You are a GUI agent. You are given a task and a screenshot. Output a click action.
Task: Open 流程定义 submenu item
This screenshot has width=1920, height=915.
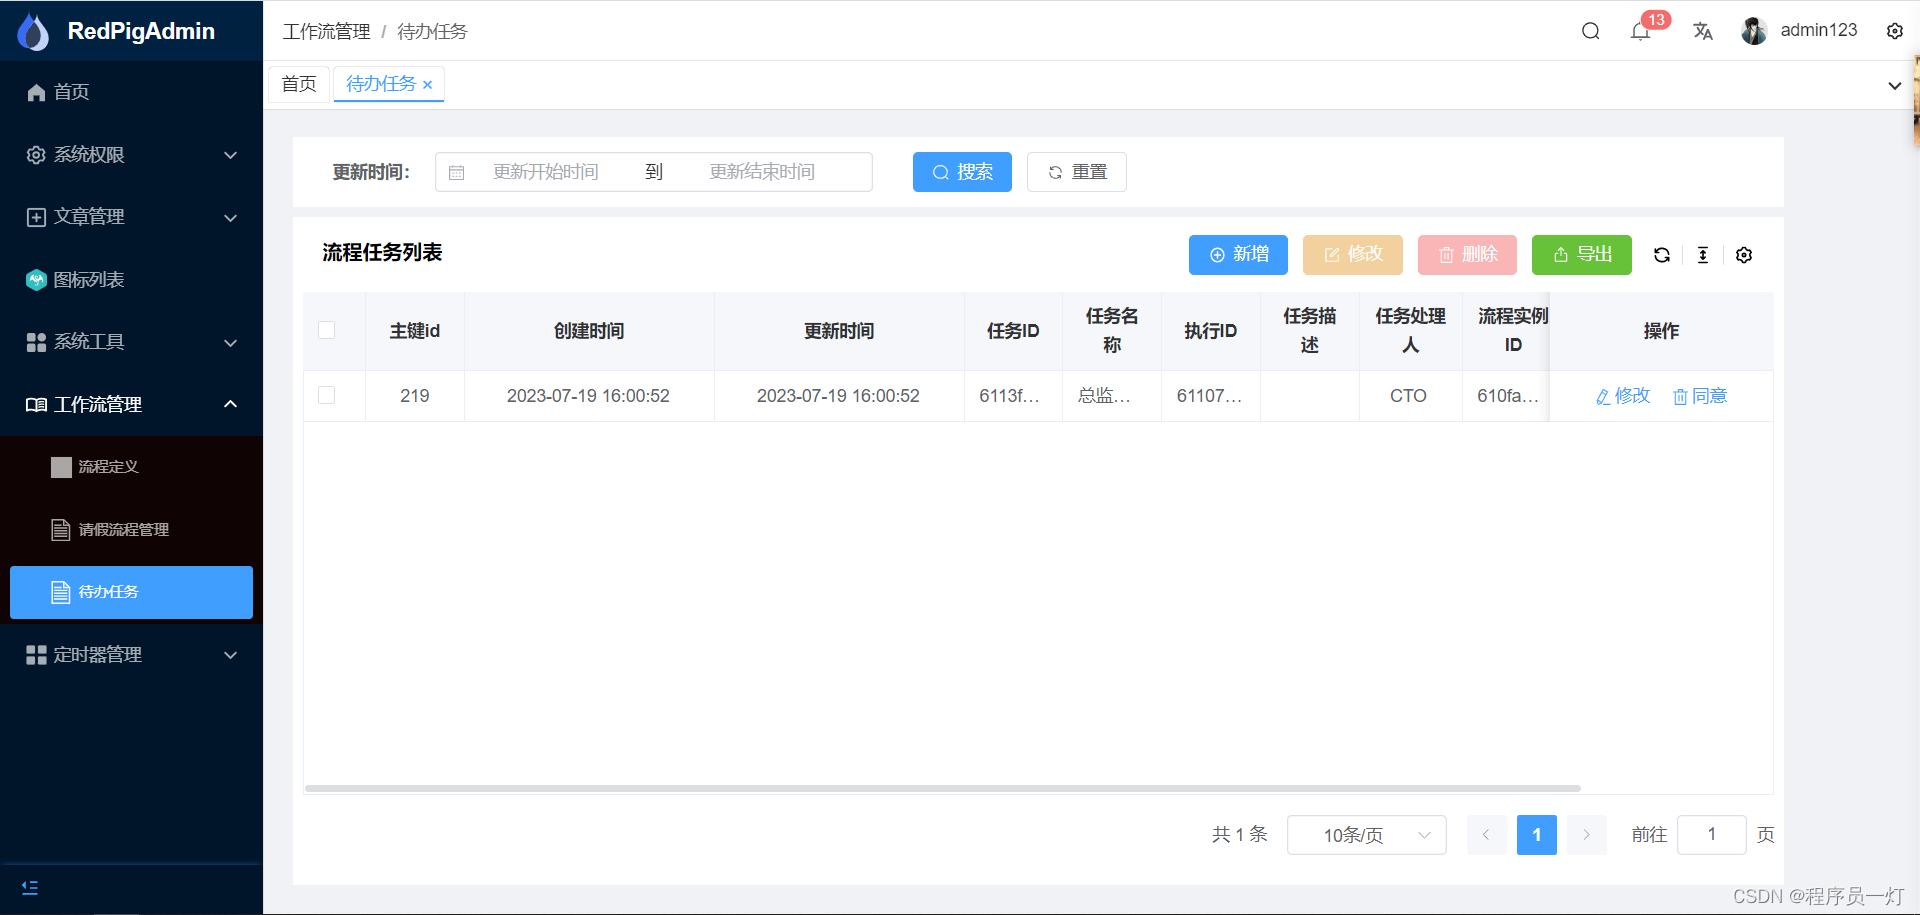click(131, 467)
